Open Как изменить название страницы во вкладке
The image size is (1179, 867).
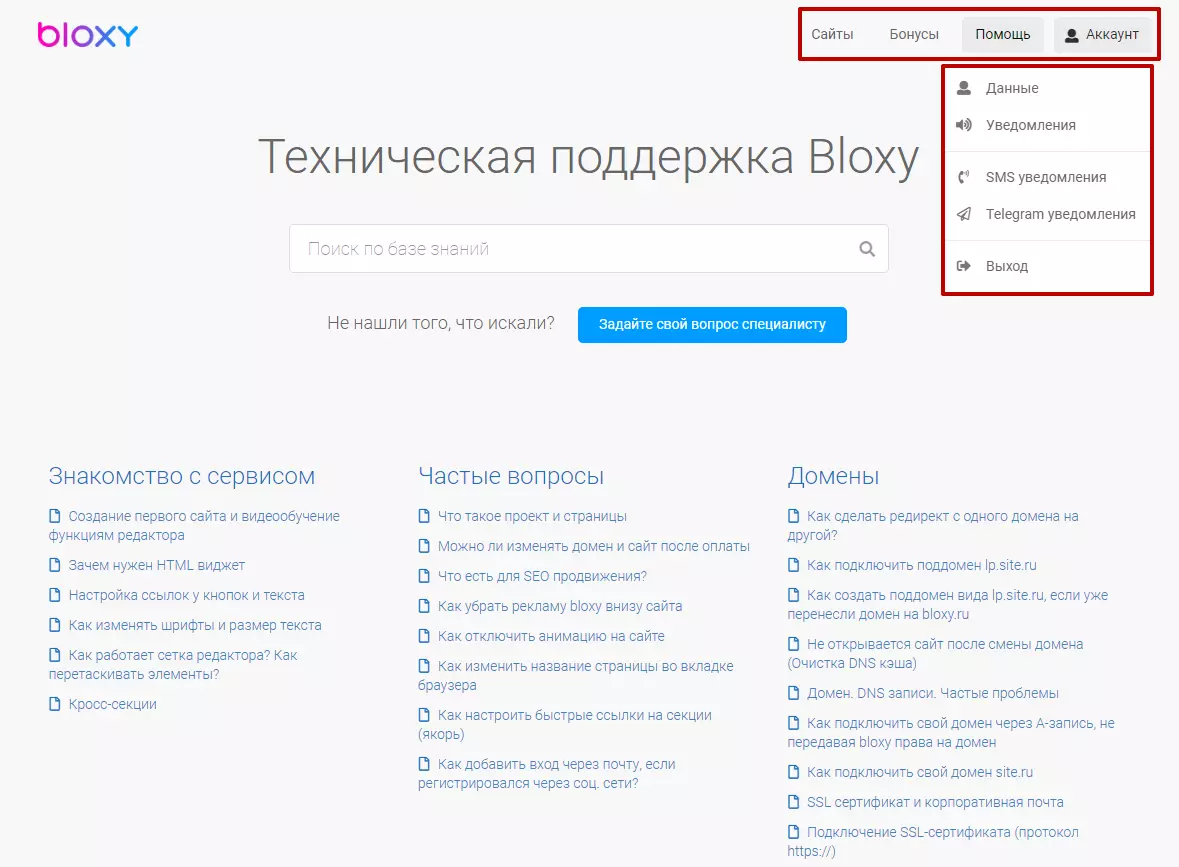pos(576,675)
